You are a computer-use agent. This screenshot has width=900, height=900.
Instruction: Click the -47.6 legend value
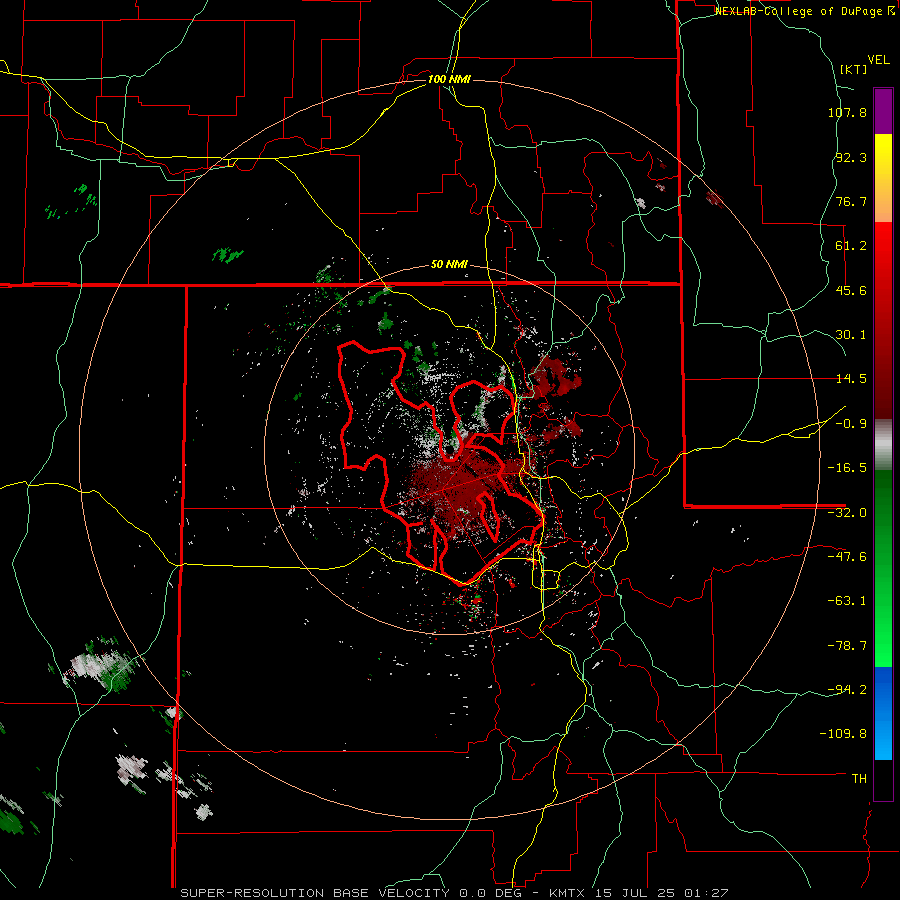847,557
